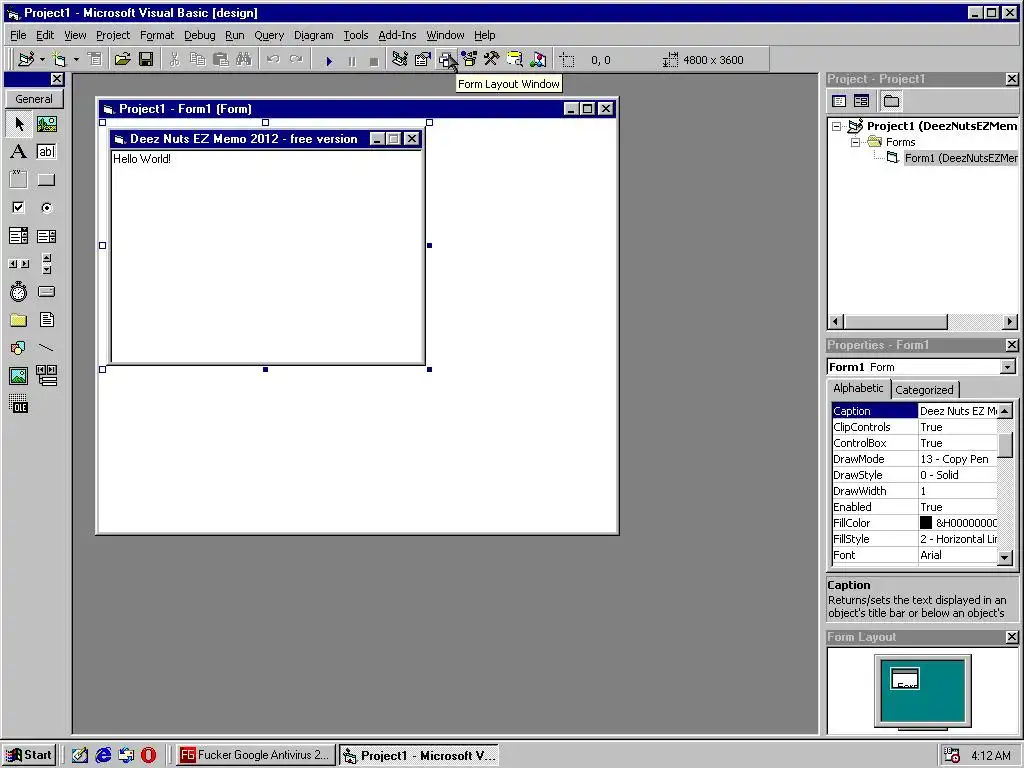This screenshot has height=768, width=1024.
Task: Select the Data control in toolbox
Action: point(46,376)
